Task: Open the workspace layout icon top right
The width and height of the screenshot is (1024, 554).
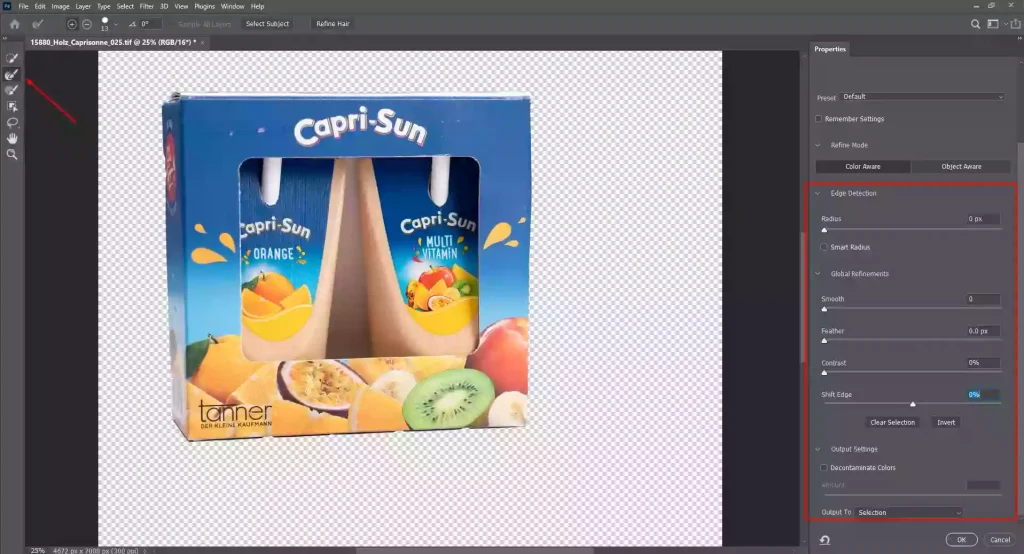Action: (993, 24)
